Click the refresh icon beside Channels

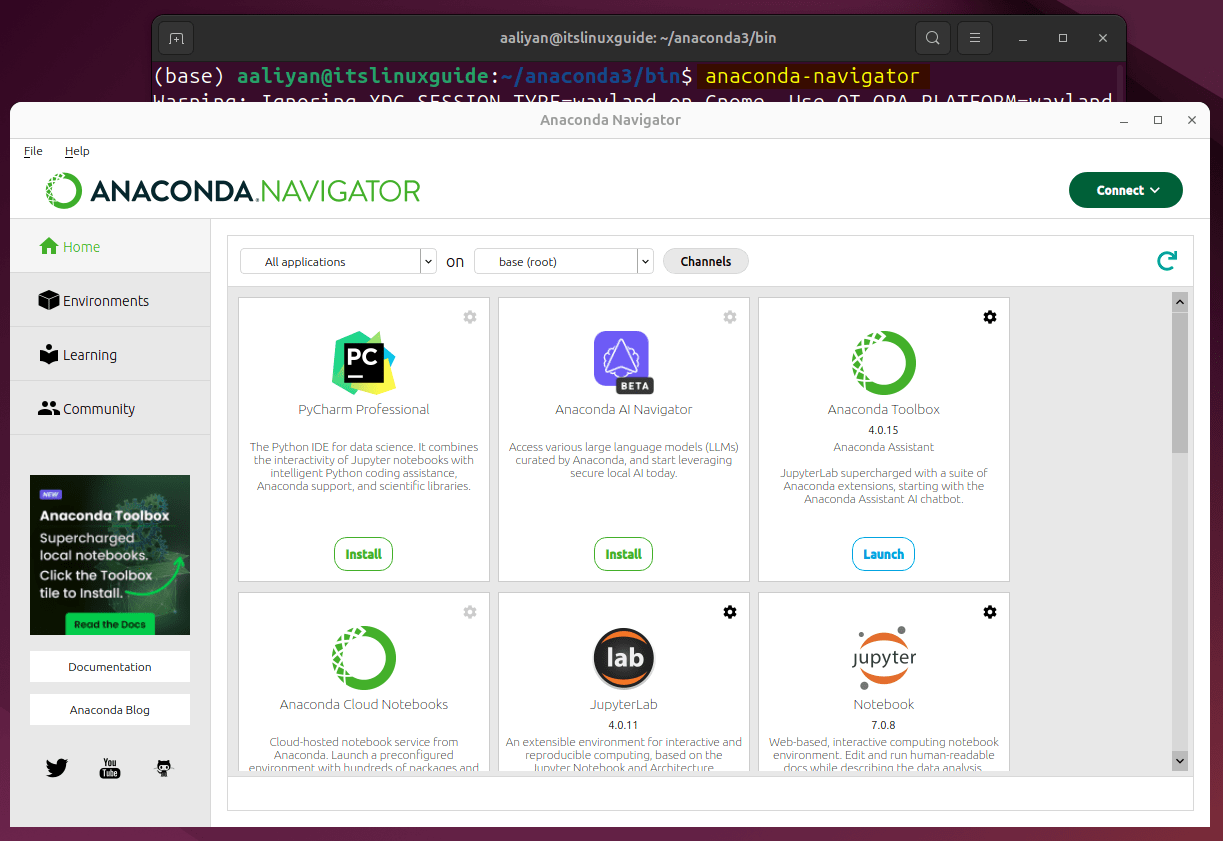click(x=1166, y=262)
